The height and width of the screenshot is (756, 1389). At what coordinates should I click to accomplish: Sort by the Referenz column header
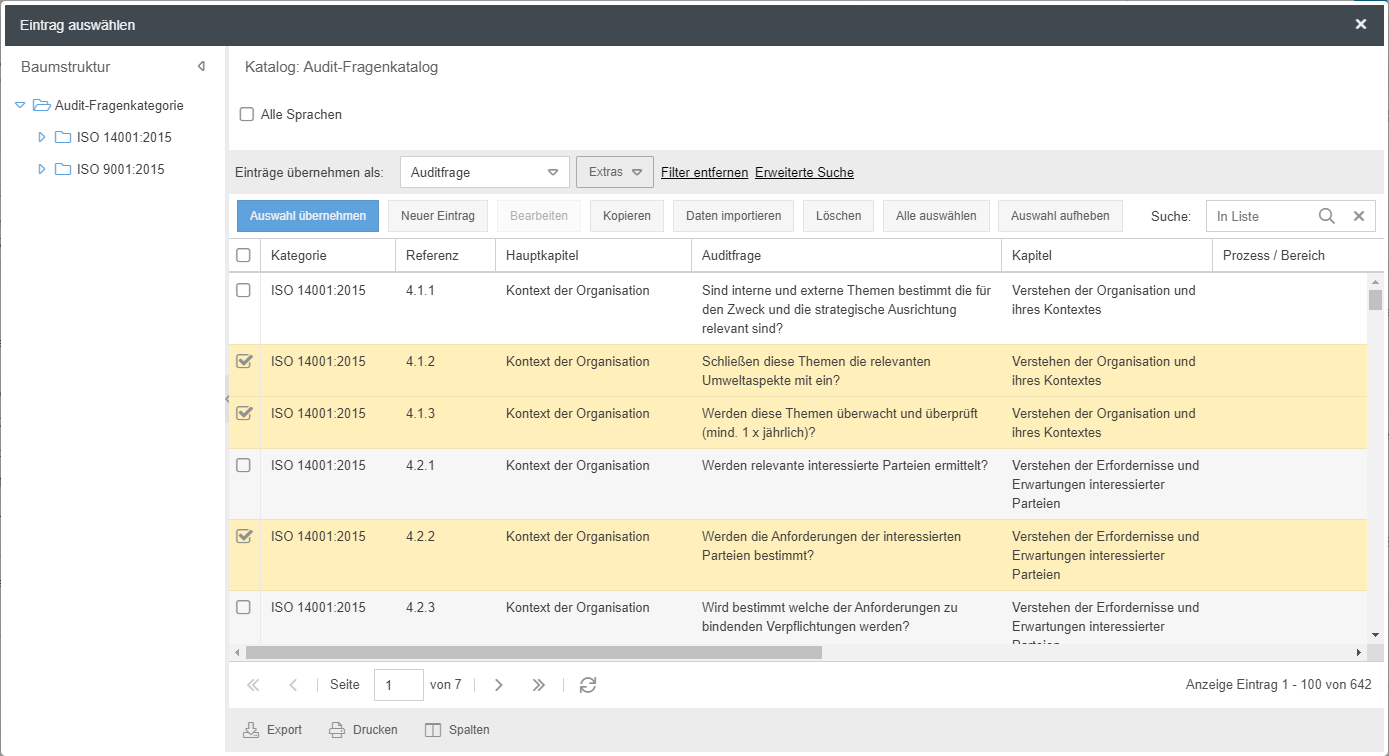click(432, 255)
